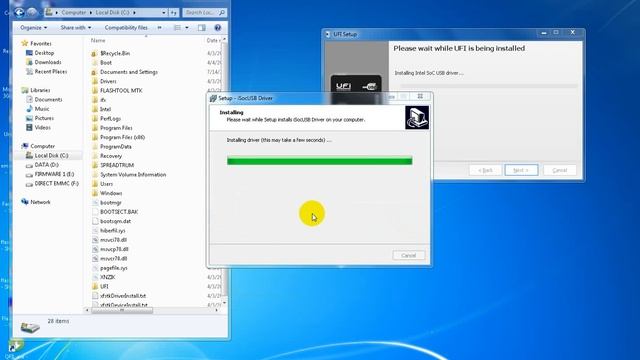The image size is (640, 360).
Task: Click the Explorer help question-mark icon
Action: pos(218,28)
